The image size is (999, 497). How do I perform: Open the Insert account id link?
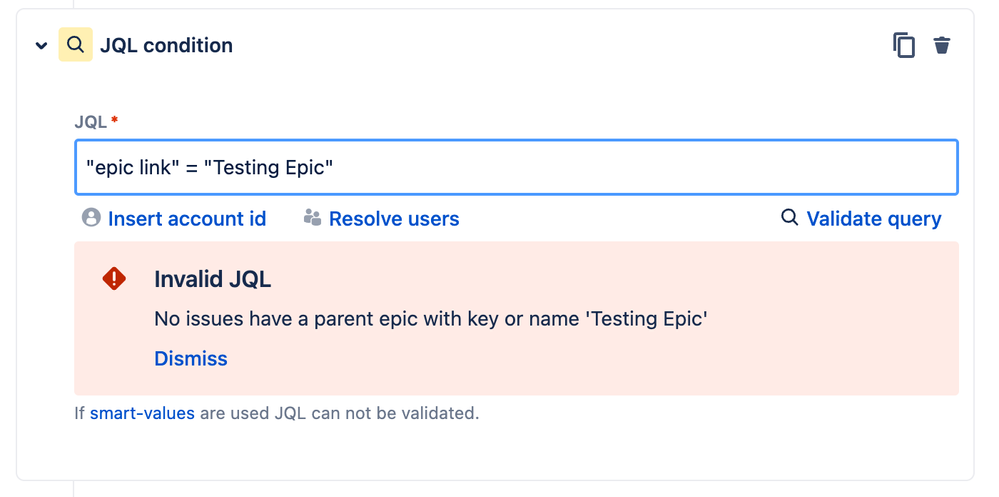click(187, 219)
